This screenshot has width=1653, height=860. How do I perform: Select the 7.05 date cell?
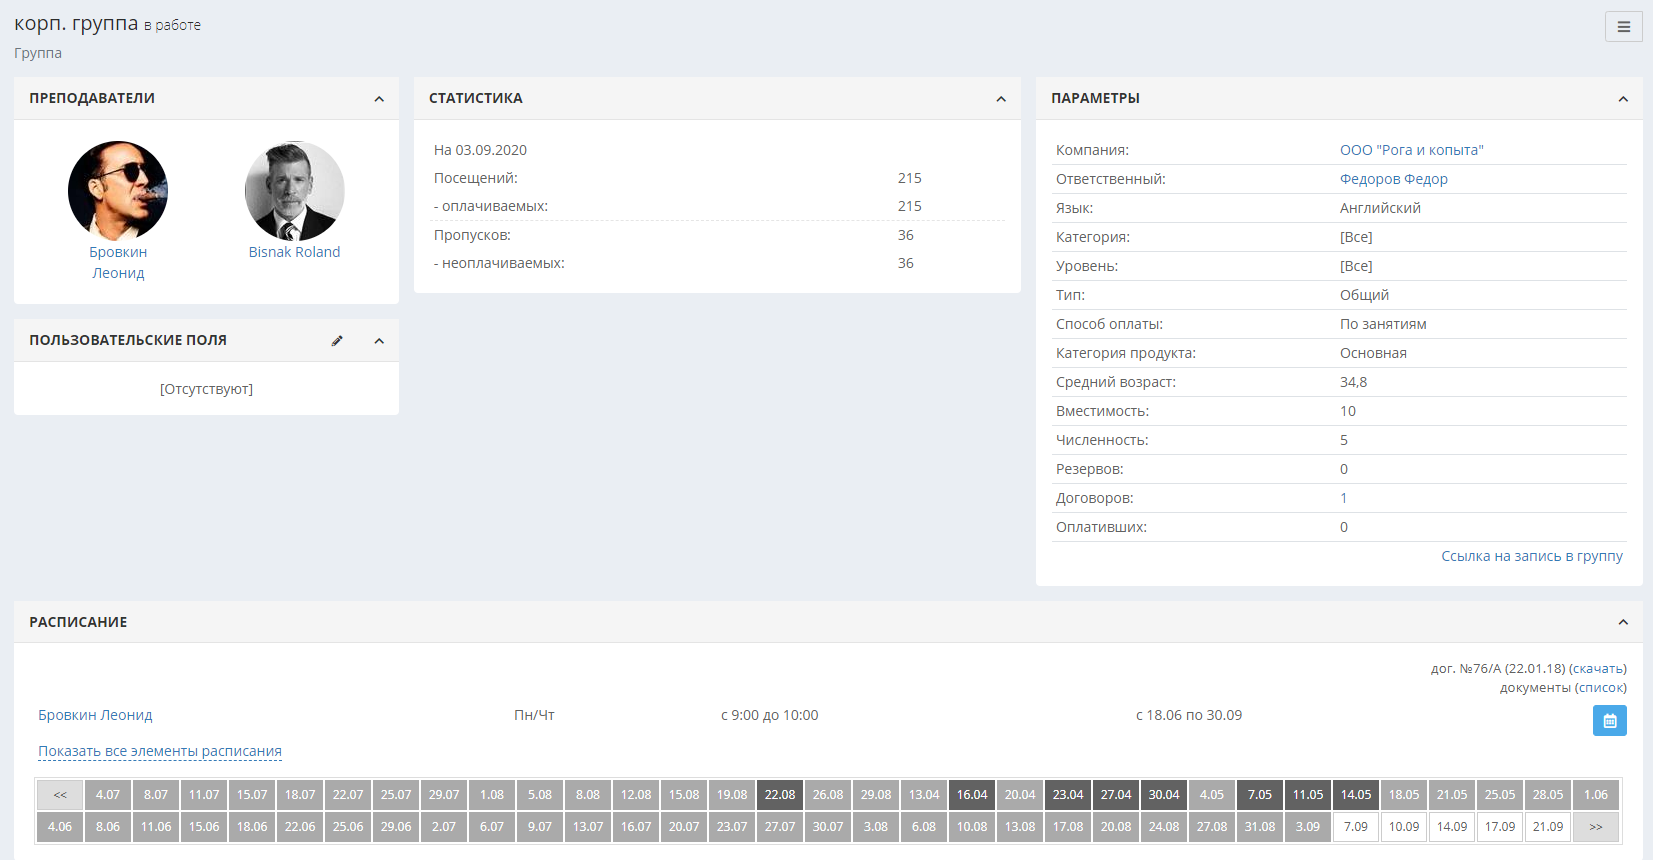pyautogui.click(x=1260, y=795)
